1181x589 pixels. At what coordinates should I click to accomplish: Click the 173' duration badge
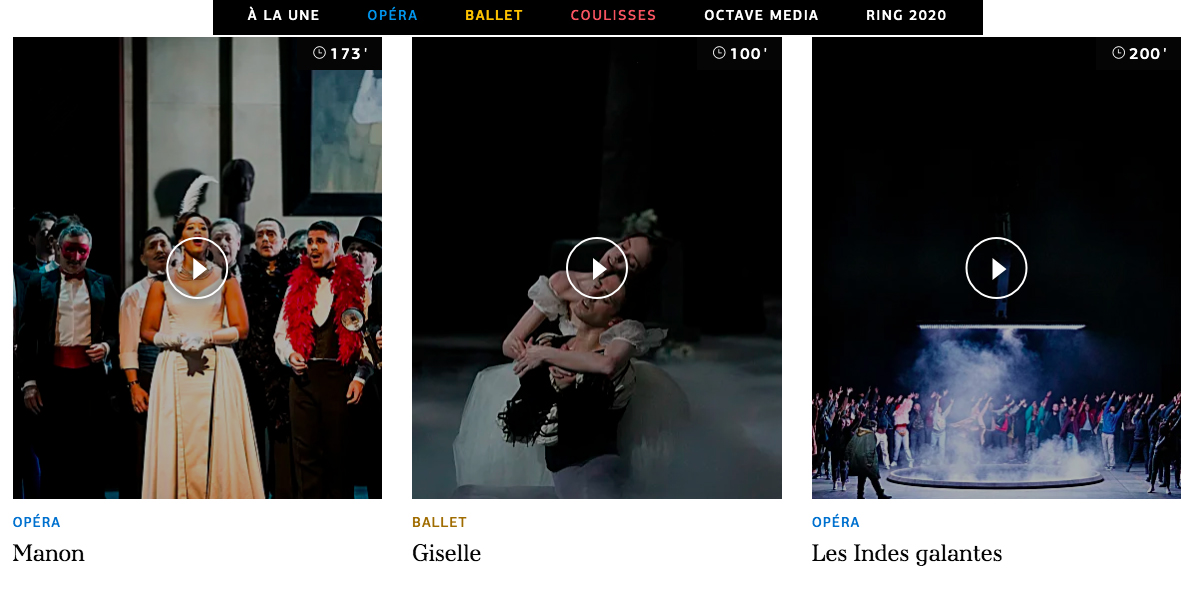pos(340,53)
